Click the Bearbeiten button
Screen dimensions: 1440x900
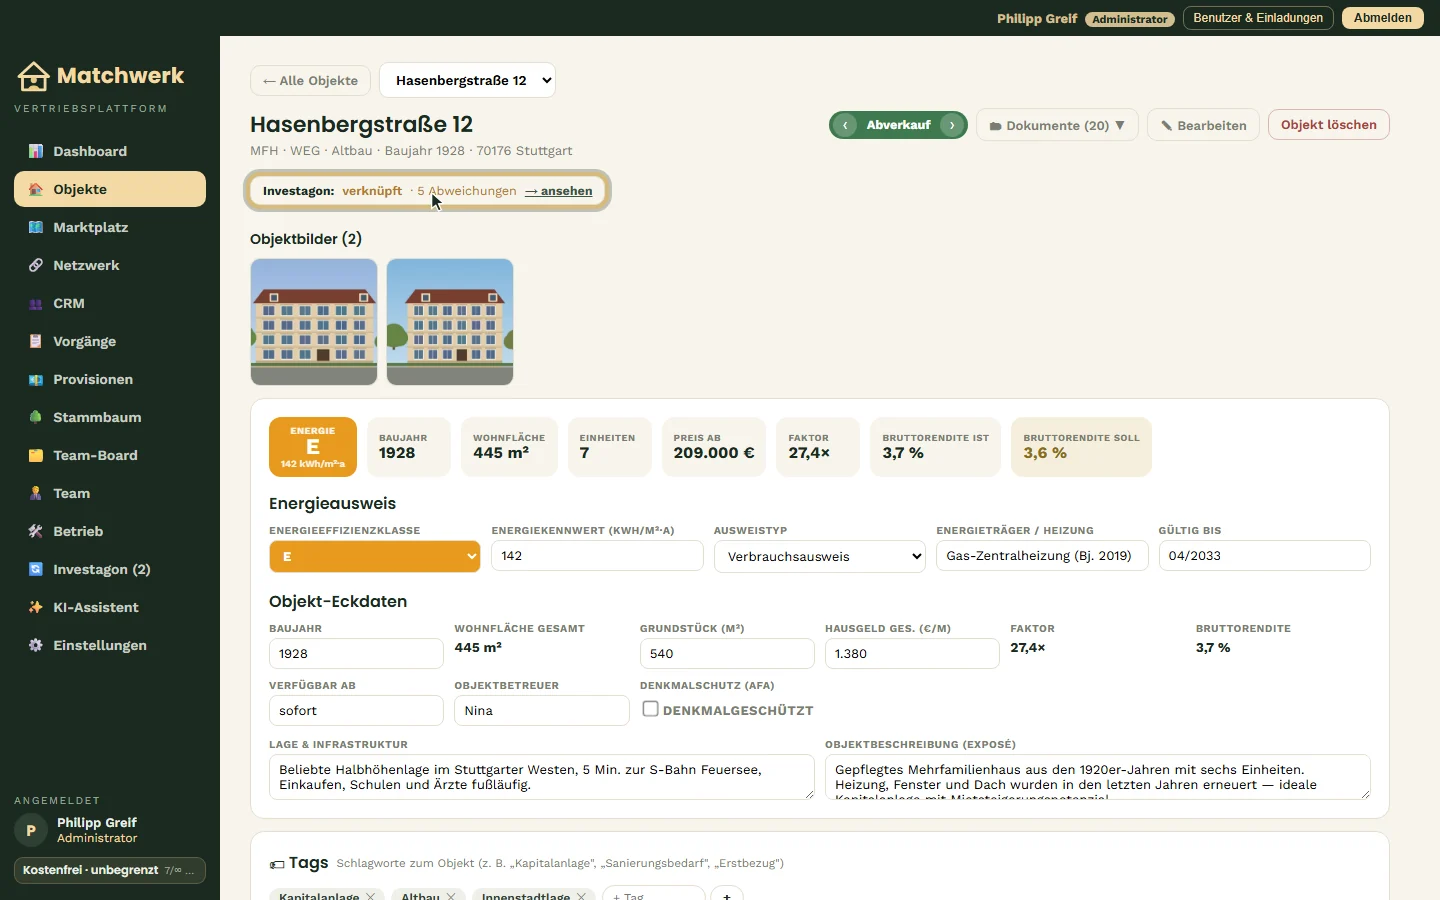[x=1203, y=125]
